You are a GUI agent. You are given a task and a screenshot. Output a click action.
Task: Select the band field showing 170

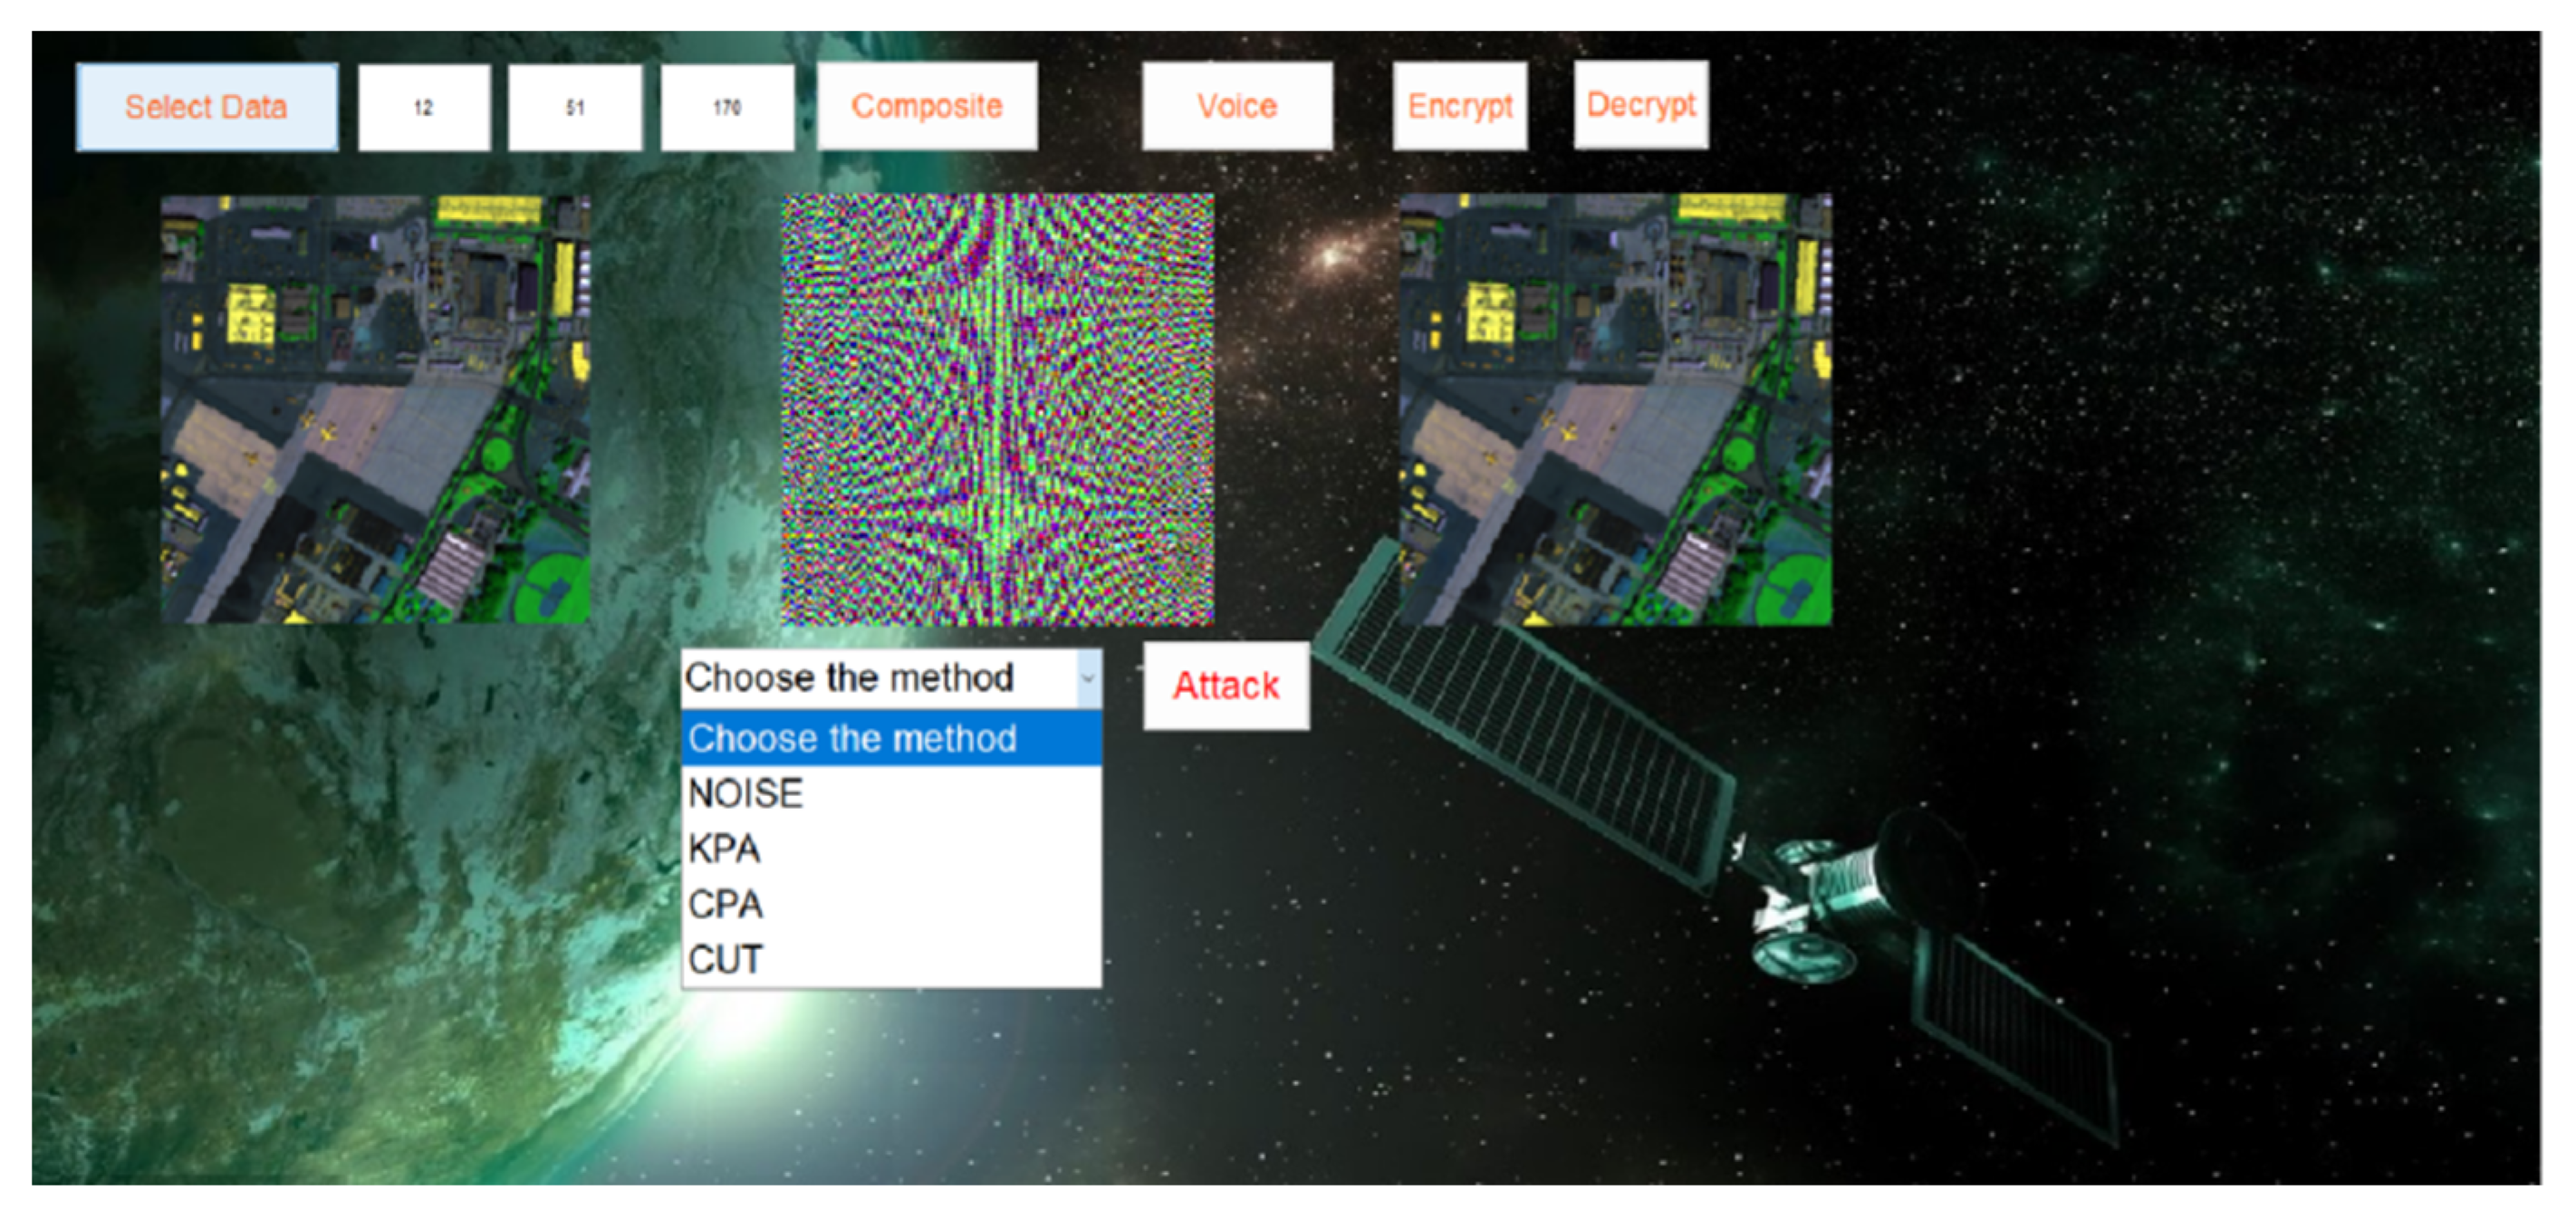point(727,107)
